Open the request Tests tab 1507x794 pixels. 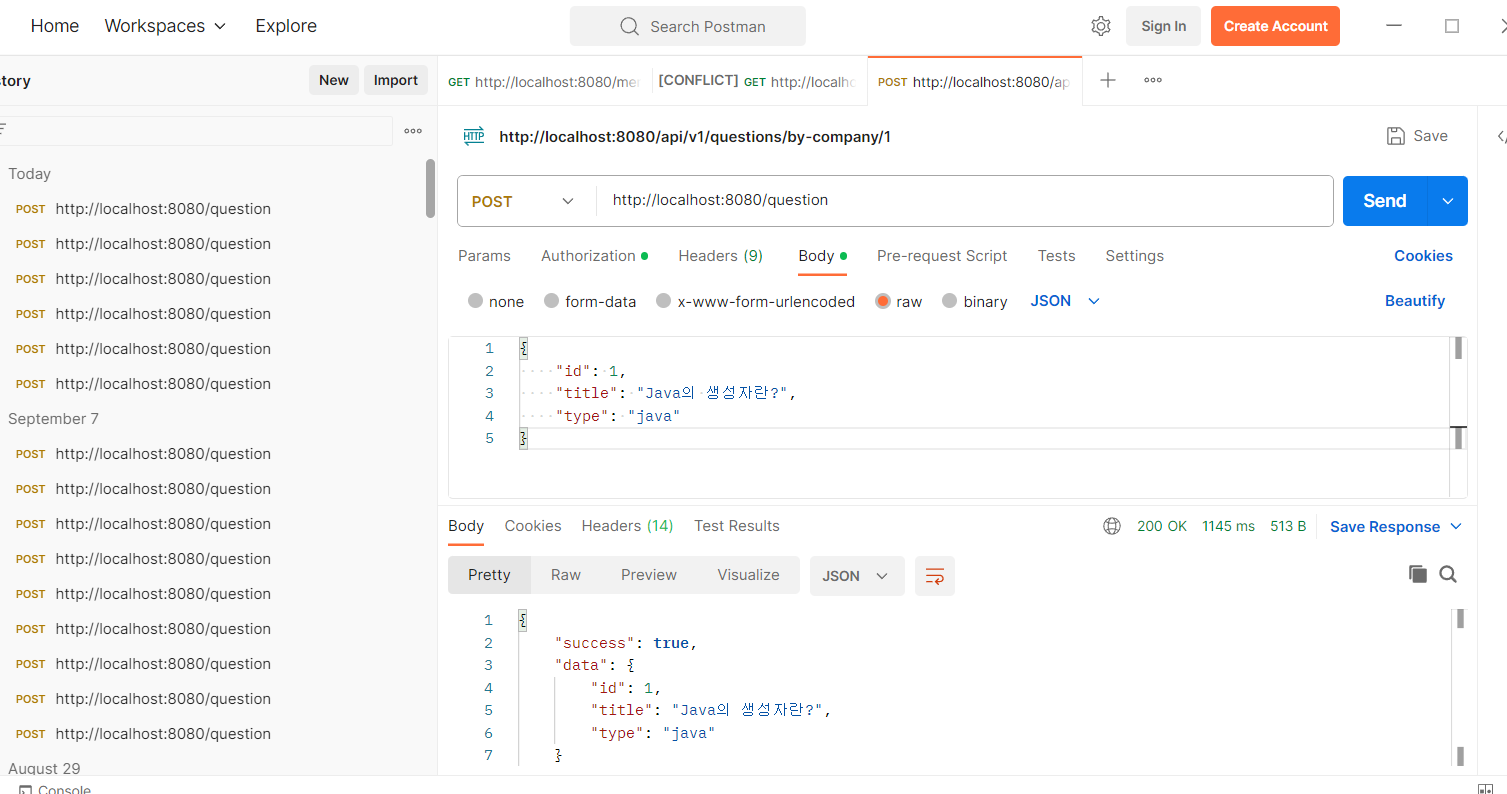point(1056,256)
